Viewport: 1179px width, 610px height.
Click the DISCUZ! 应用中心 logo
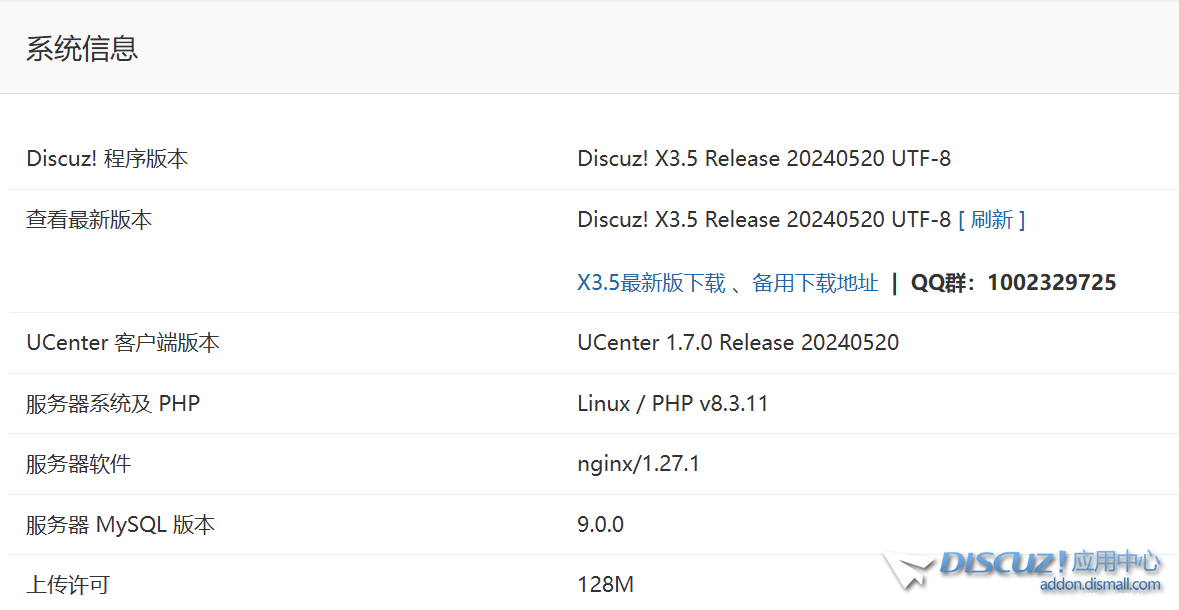tap(1050, 562)
